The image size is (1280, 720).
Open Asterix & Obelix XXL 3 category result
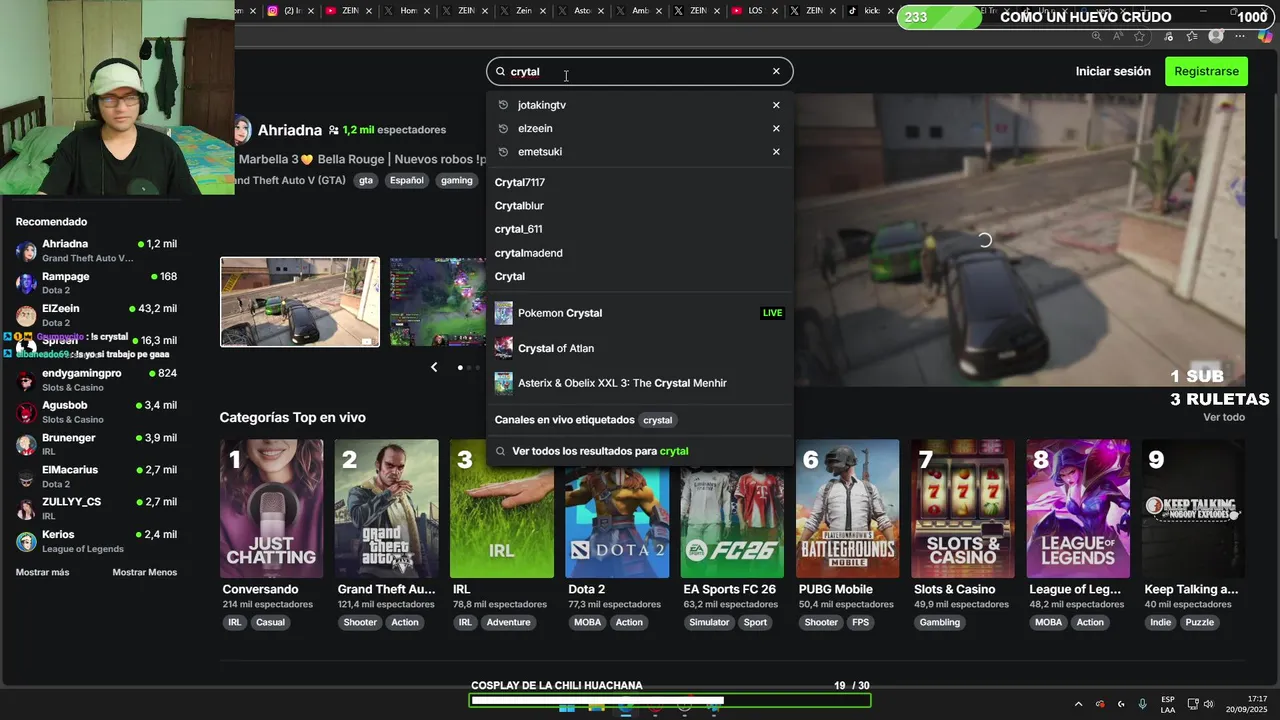[x=639, y=383]
